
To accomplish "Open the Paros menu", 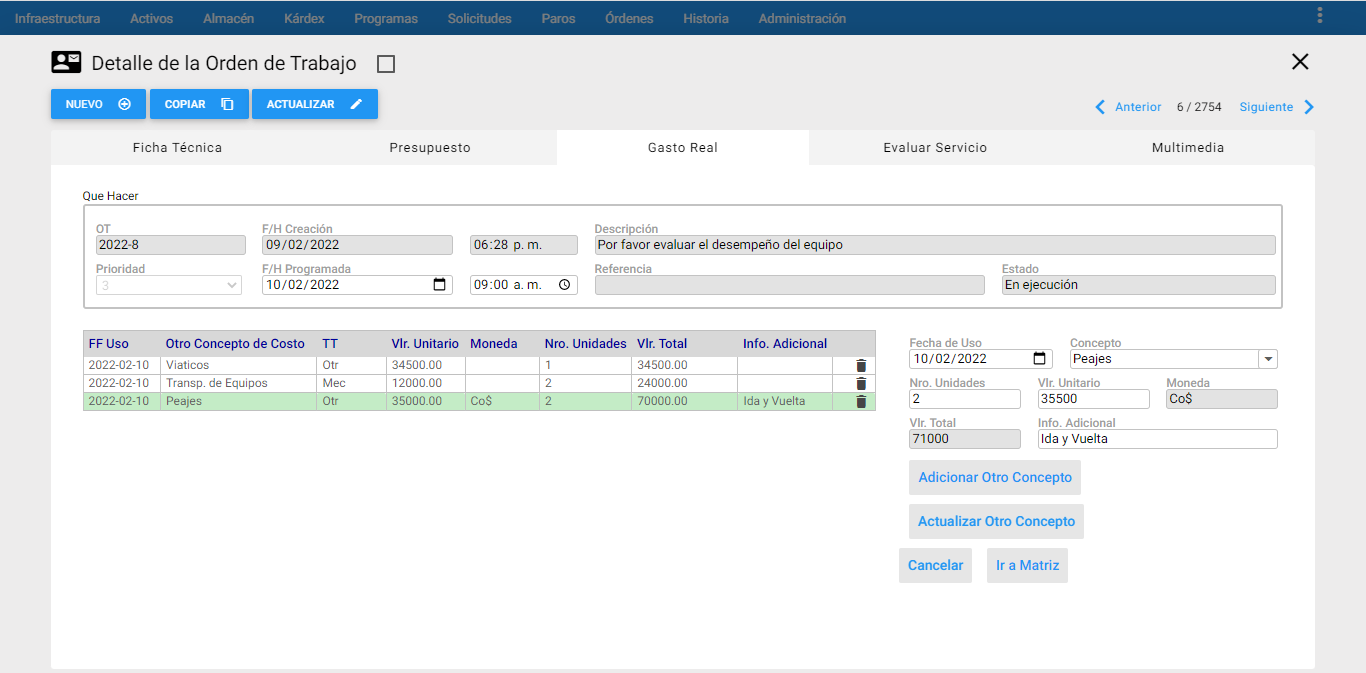I will pos(558,18).
